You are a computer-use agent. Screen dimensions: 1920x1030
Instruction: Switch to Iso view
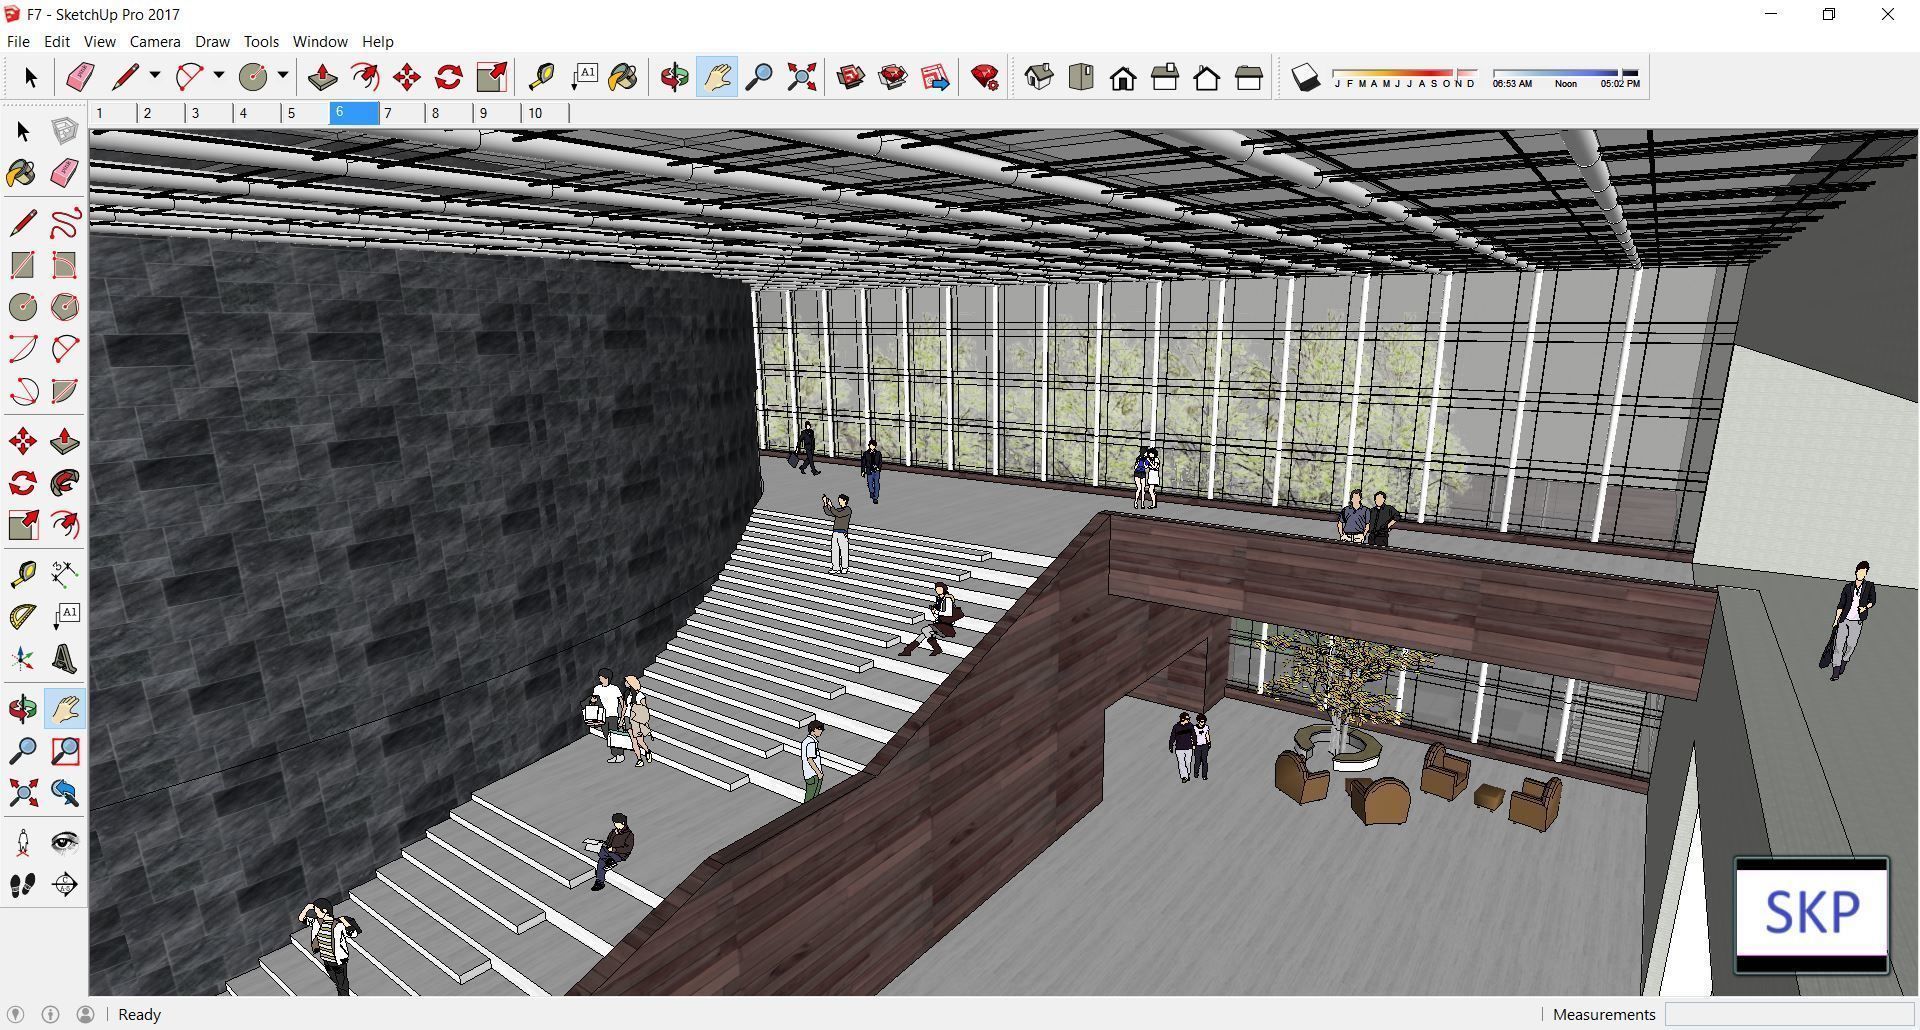pos(1039,77)
